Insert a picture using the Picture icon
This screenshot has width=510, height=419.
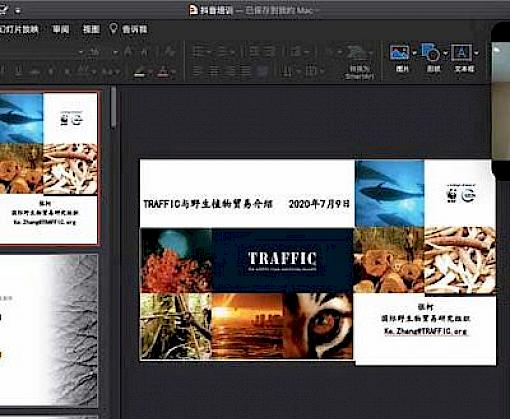click(399, 53)
